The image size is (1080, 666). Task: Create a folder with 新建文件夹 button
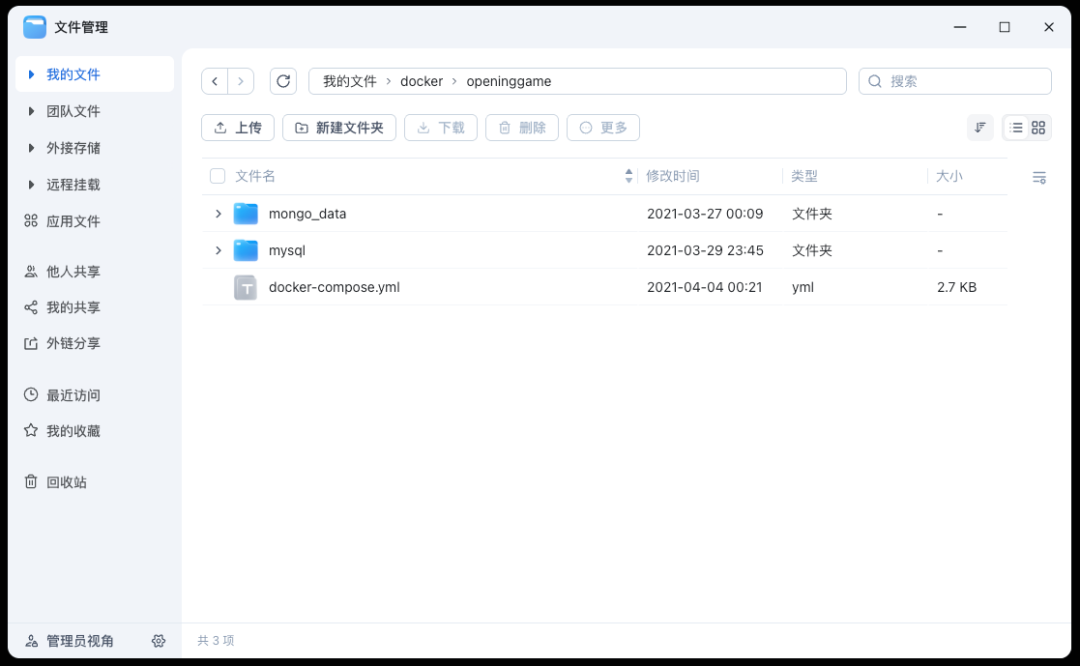tap(339, 127)
